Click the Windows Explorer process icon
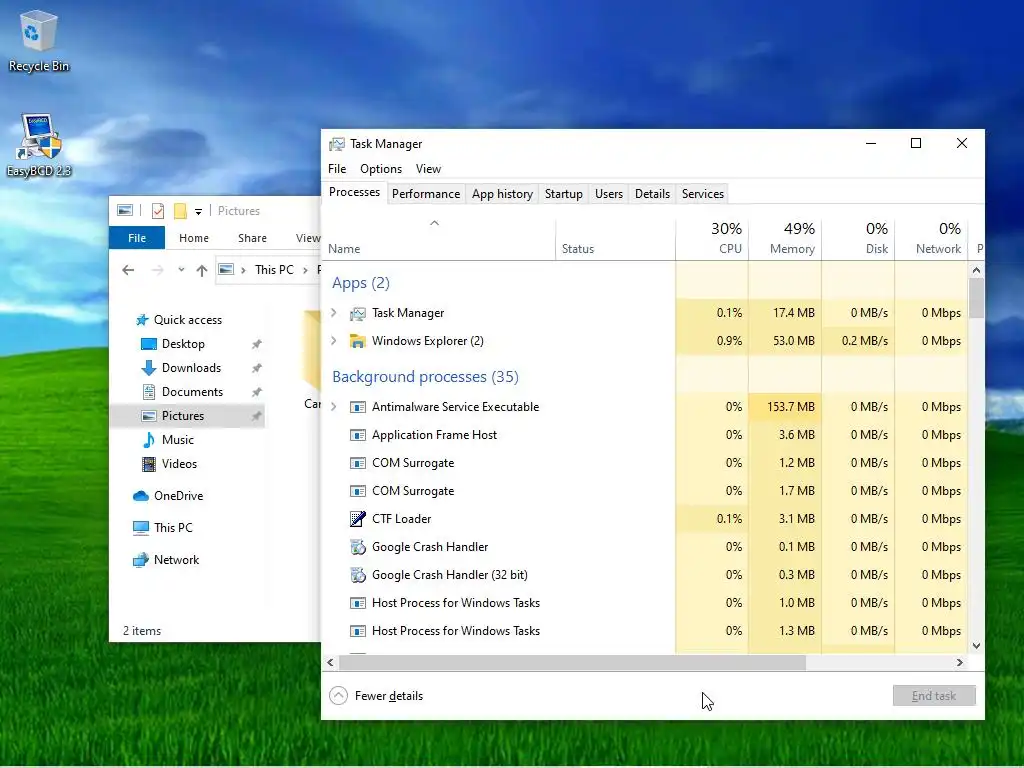Screen dimensions: 1024x768 357,341
